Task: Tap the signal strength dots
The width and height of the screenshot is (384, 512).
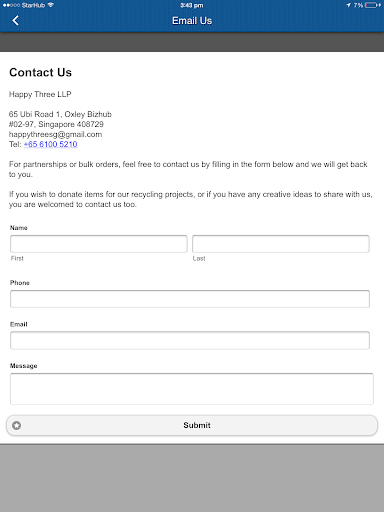Action: click(x=11, y=5)
